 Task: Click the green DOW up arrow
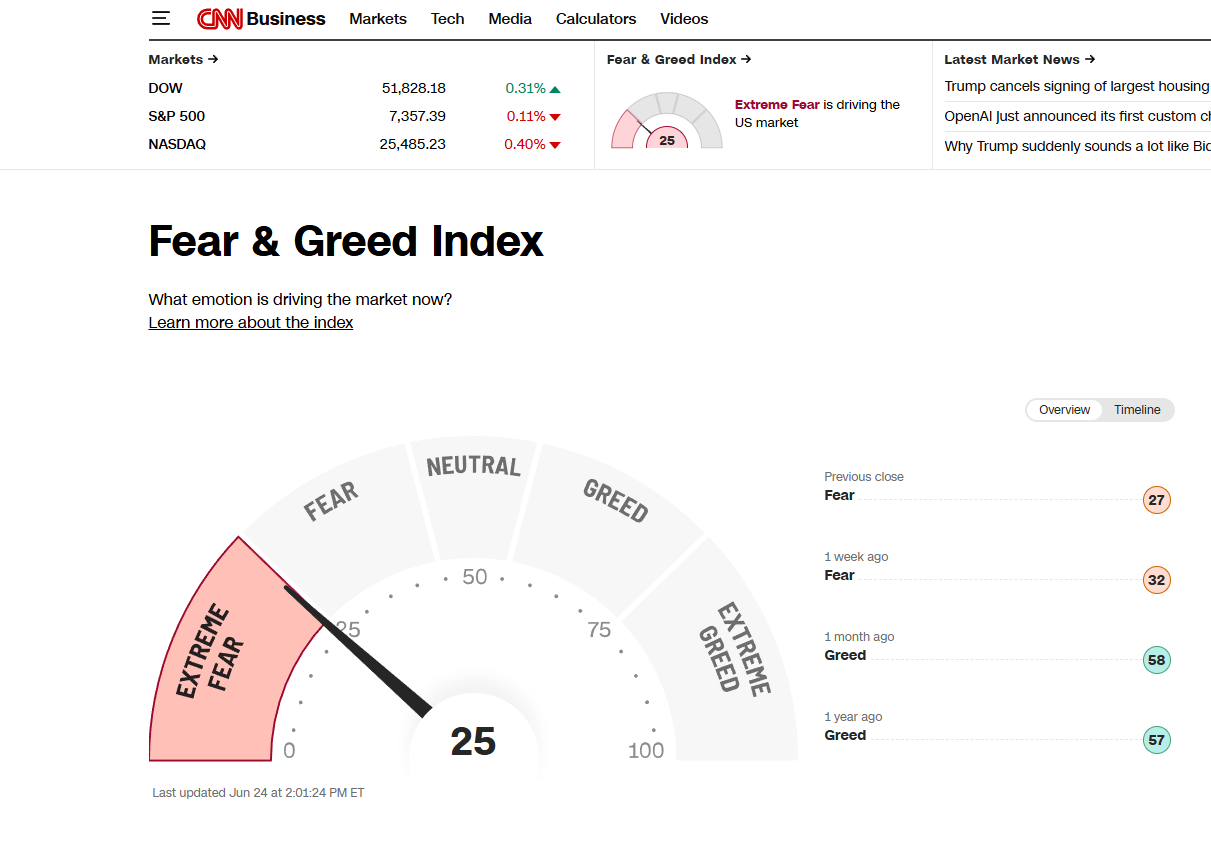(555, 89)
